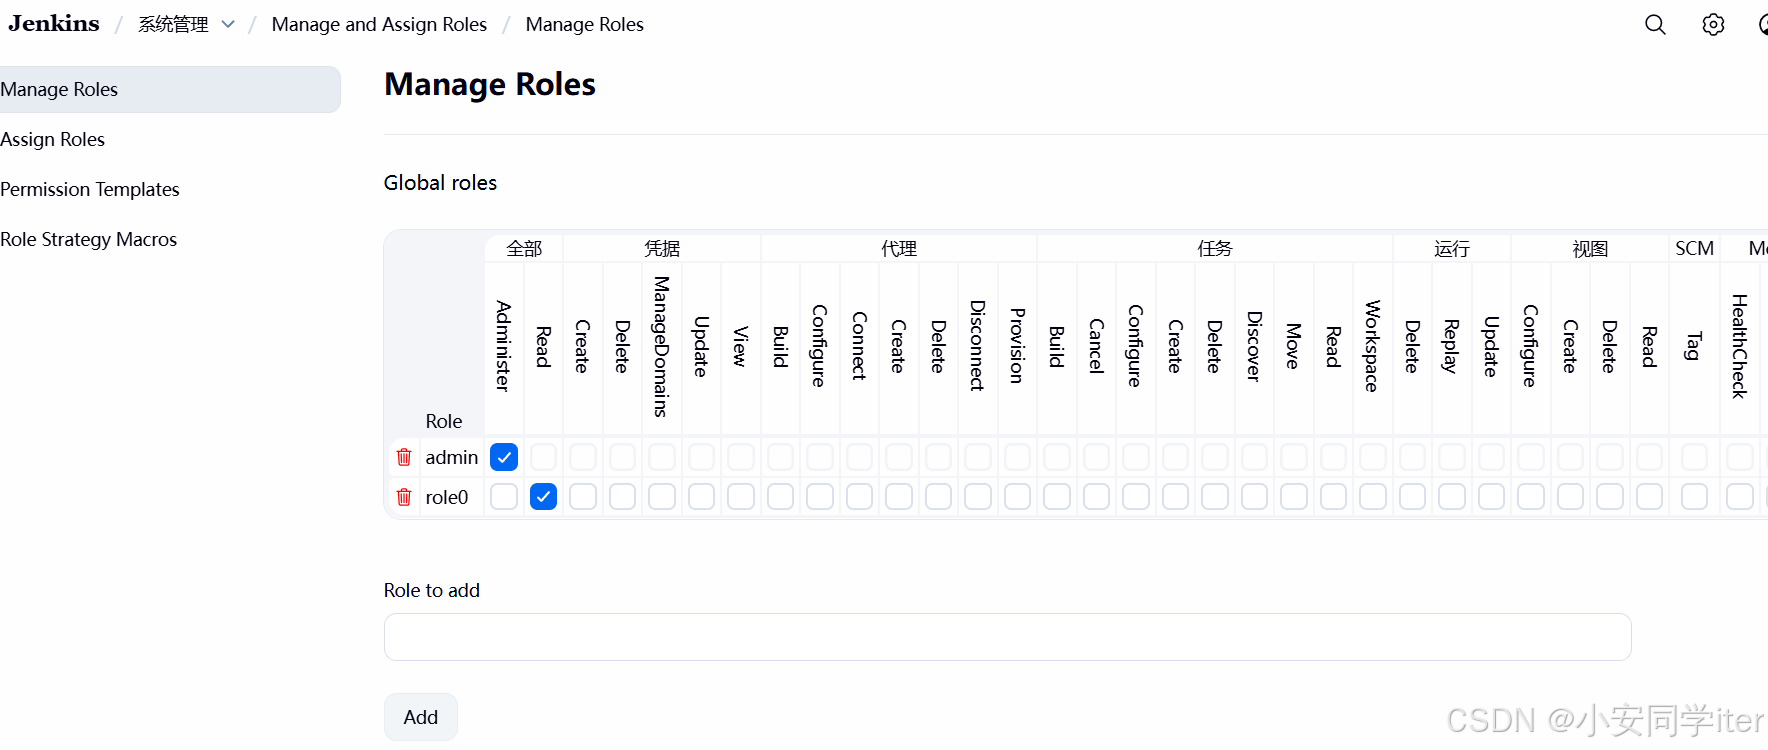Click the Role to add text field

1007,637
